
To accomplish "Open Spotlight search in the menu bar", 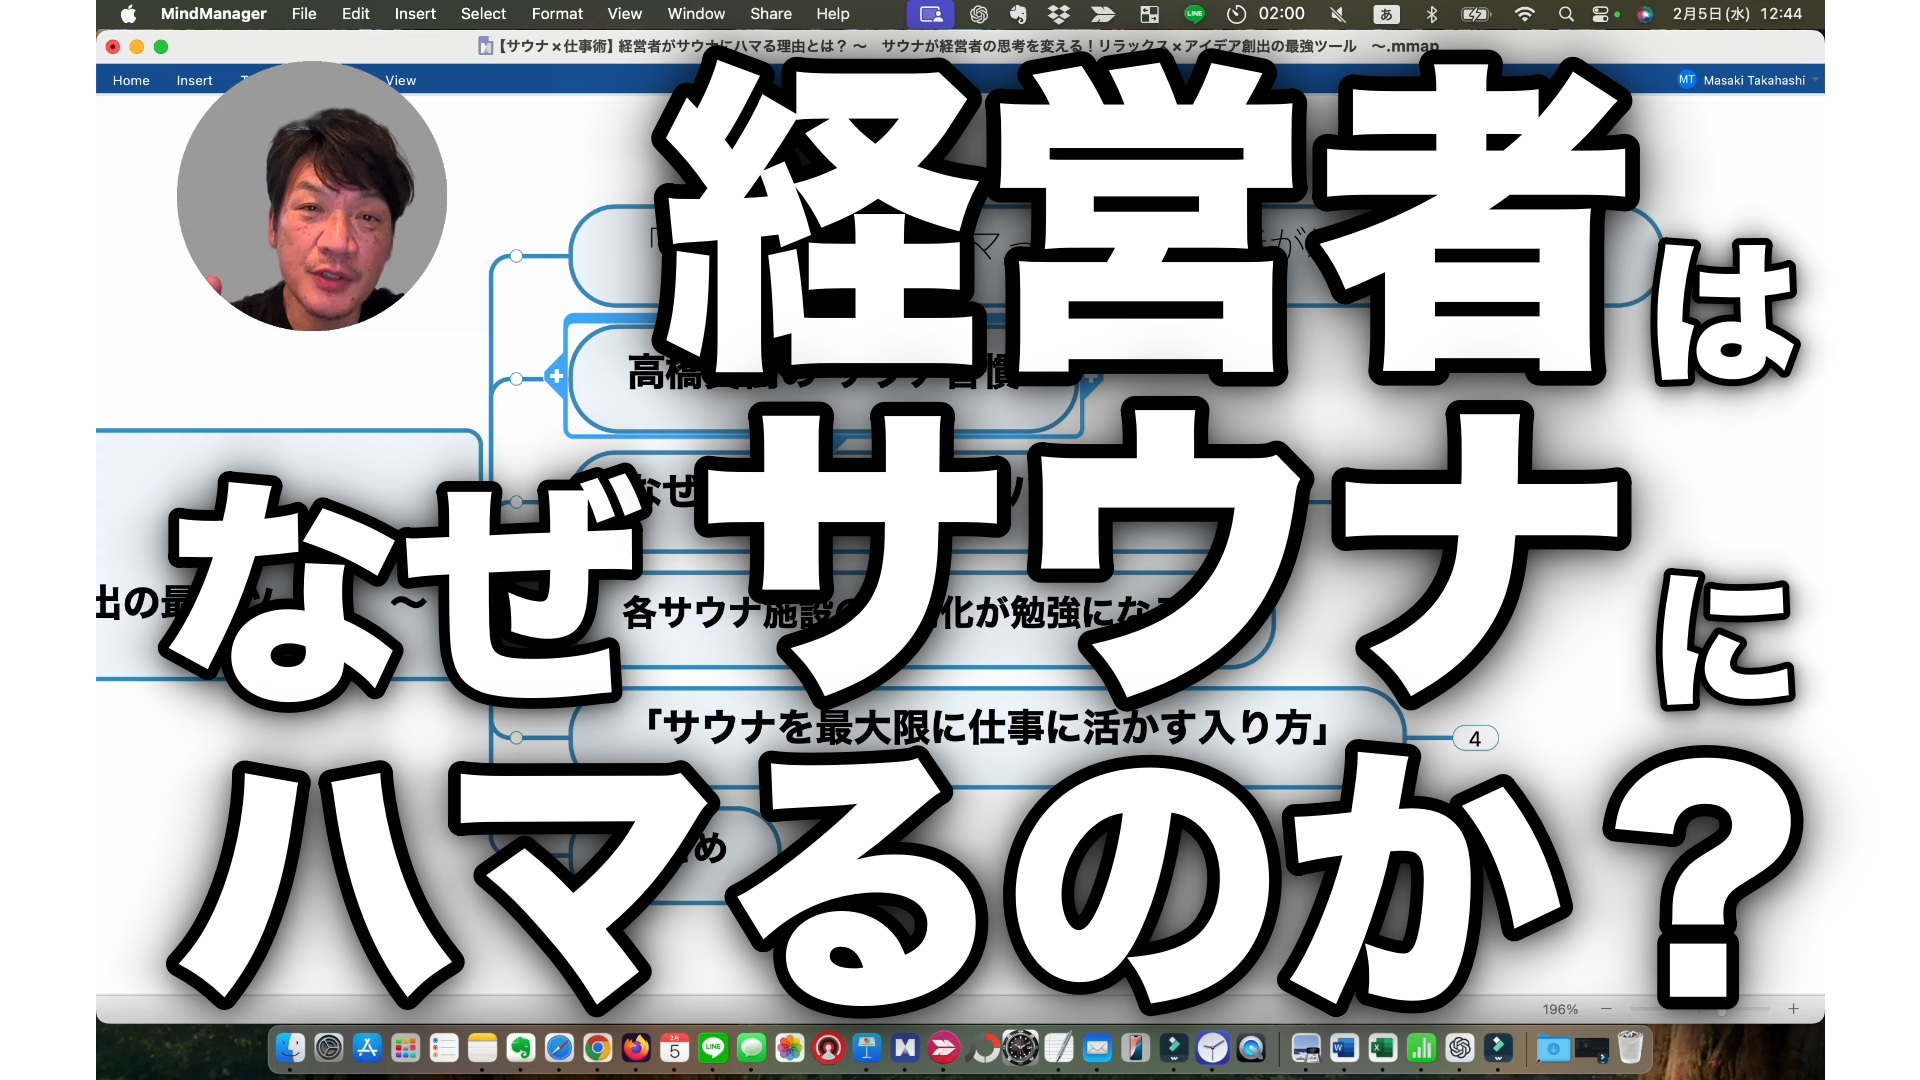I will [1566, 14].
